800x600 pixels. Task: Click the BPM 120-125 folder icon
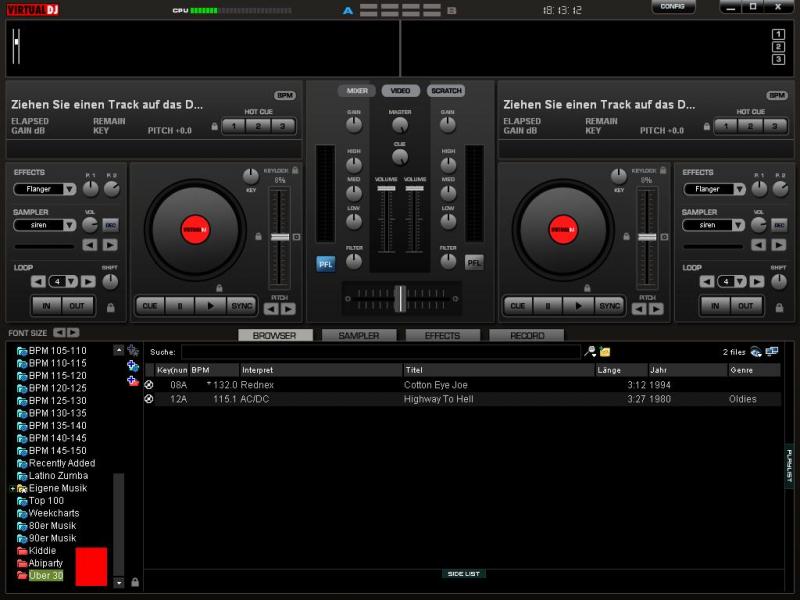(21, 388)
